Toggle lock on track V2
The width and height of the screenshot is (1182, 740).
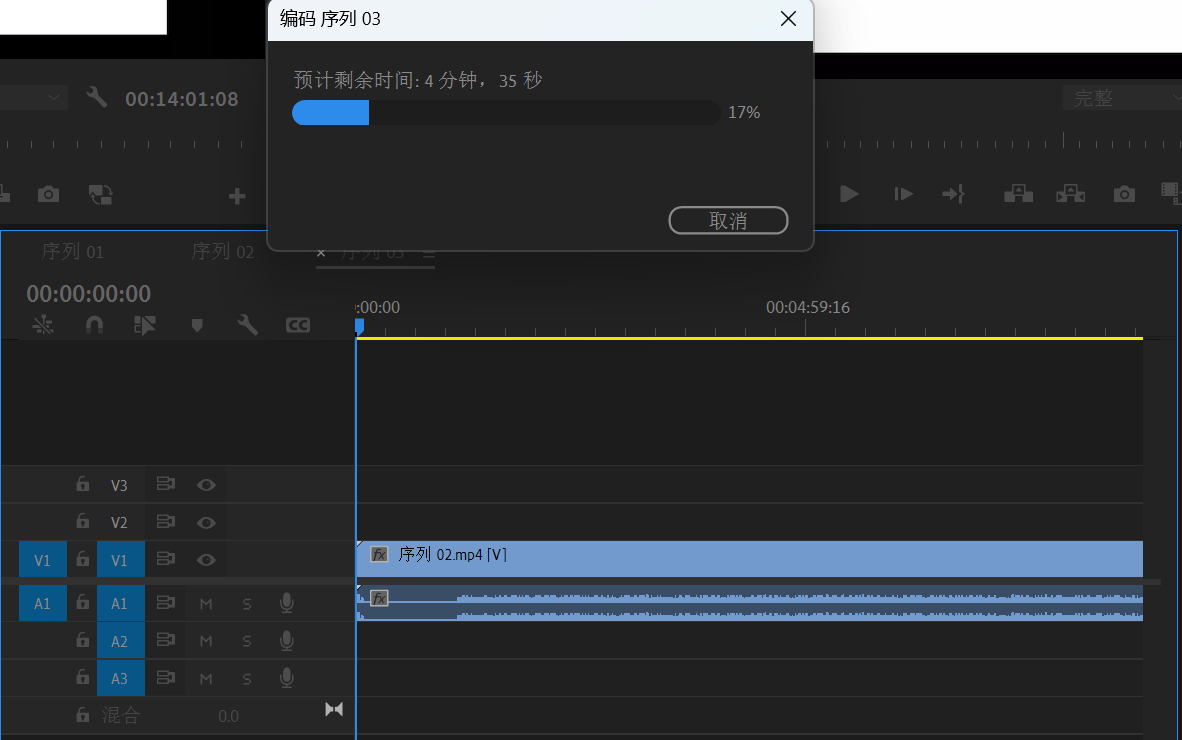click(83, 521)
